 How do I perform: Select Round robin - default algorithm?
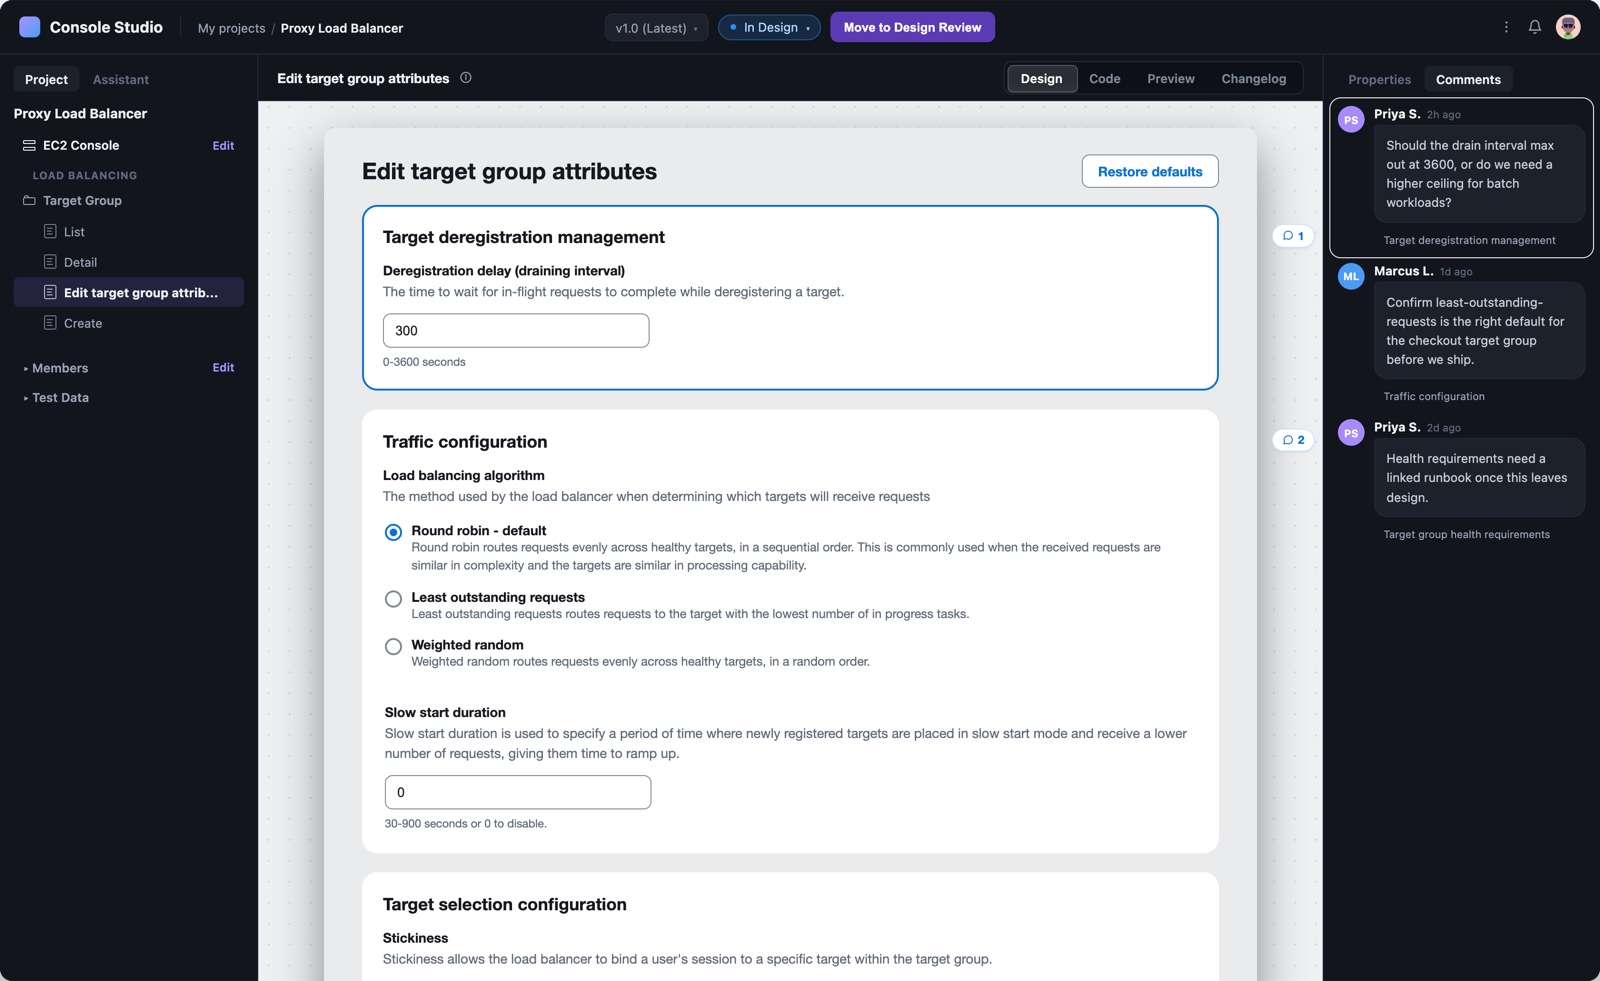click(394, 532)
